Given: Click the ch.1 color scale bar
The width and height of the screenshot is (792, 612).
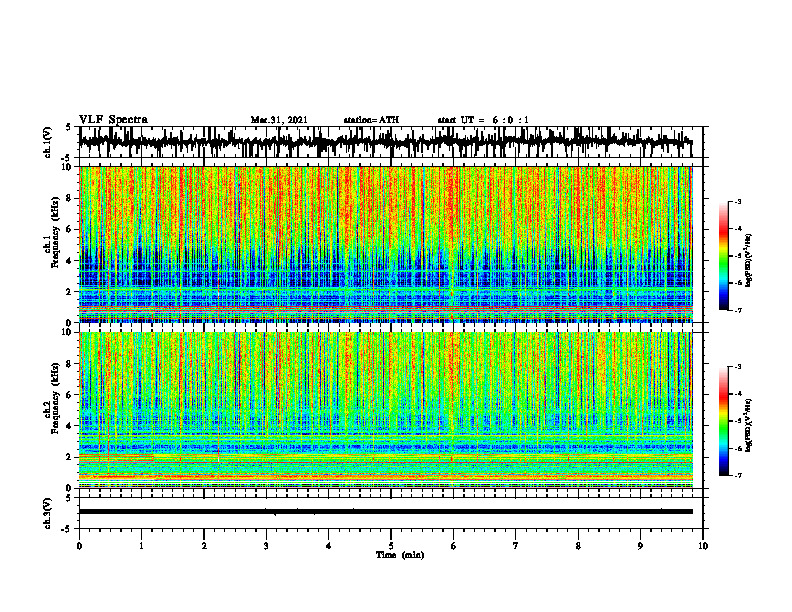Looking at the screenshot, I should click(x=723, y=256).
